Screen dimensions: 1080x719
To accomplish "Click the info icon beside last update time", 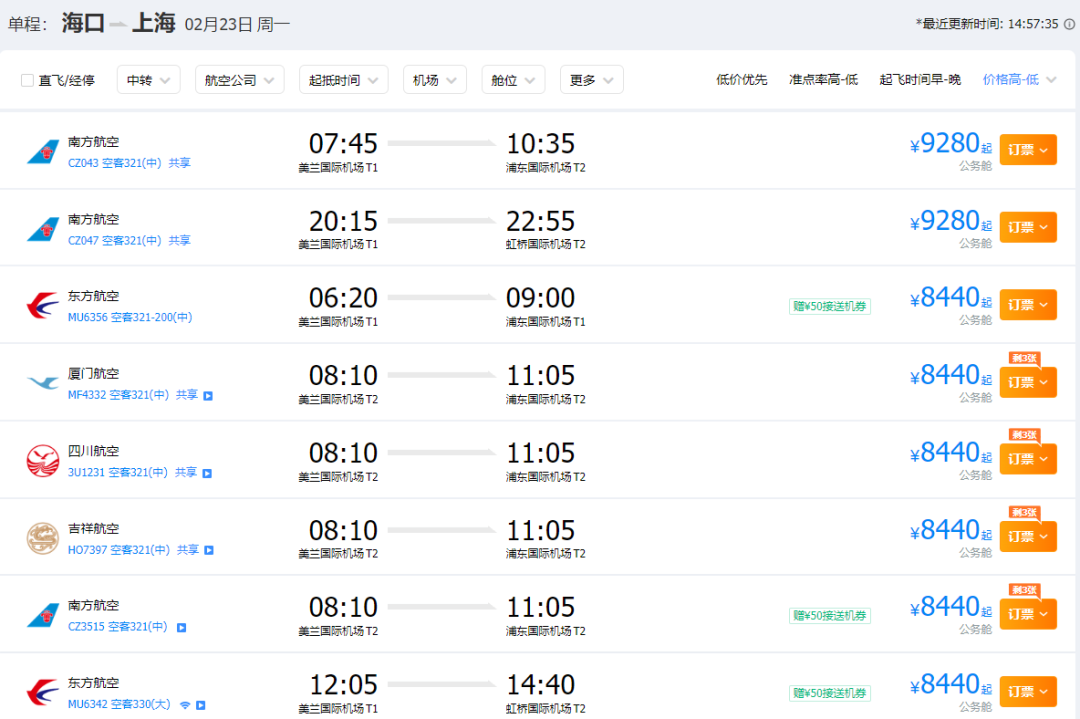I will coord(1069,24).
